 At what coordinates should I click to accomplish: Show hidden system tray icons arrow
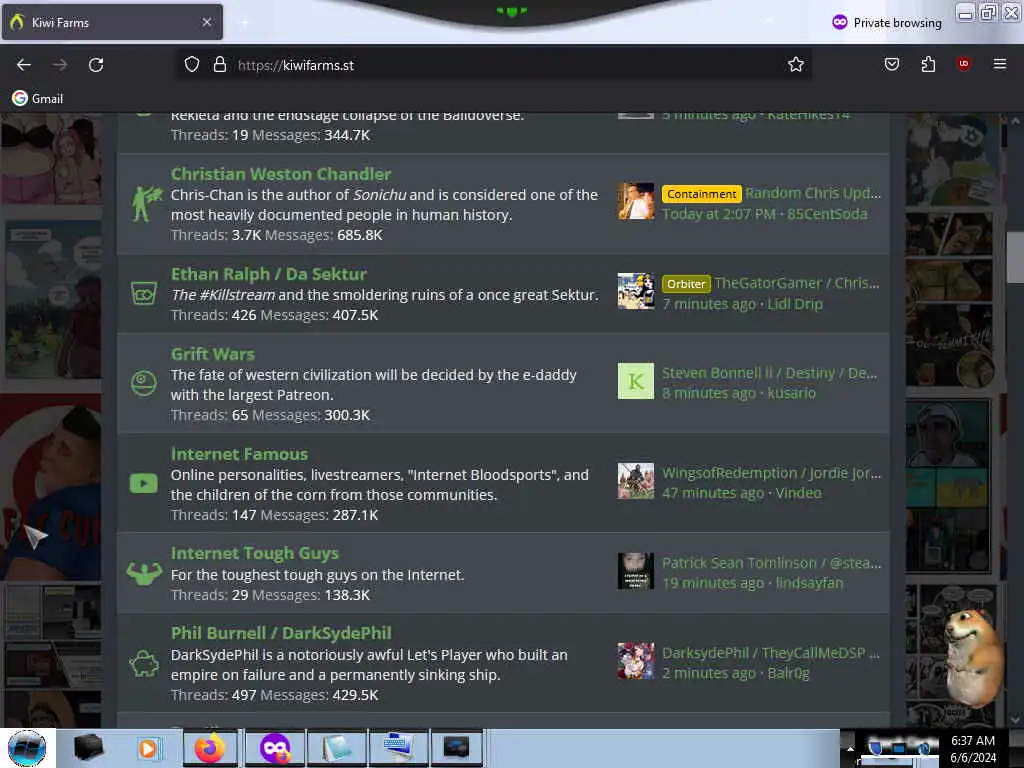coord(850,748)
